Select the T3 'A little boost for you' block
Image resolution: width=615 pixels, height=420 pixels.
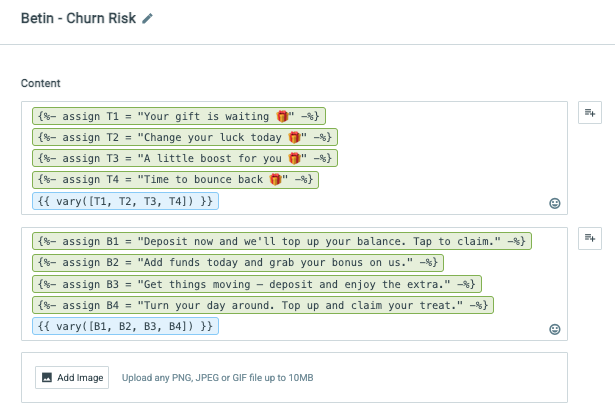(185, 158)
